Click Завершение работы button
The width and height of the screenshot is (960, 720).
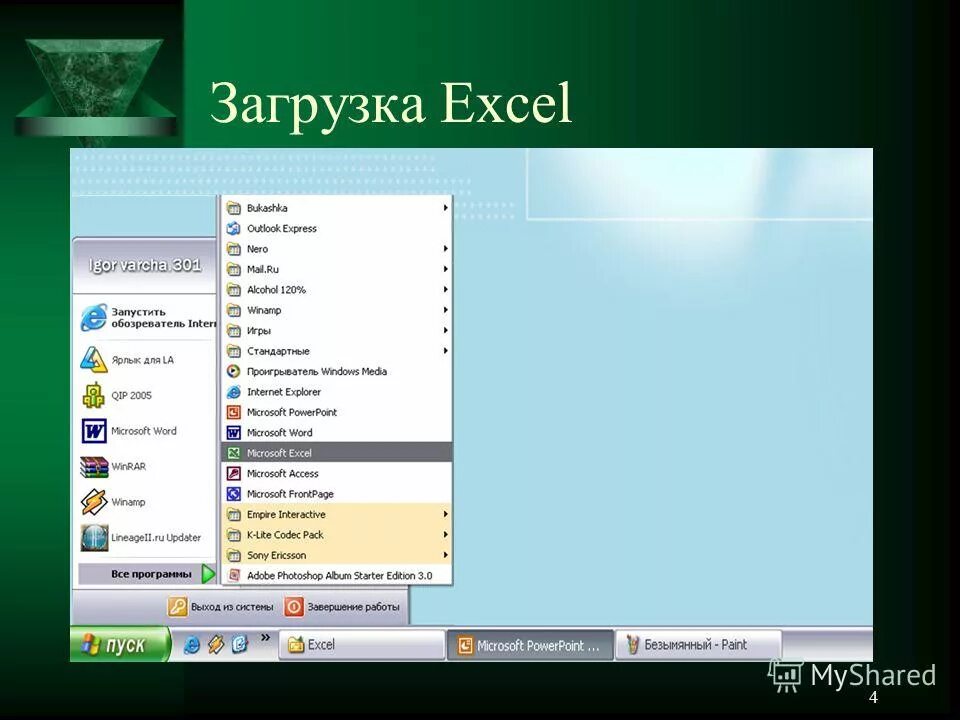[x=342, y=607]
